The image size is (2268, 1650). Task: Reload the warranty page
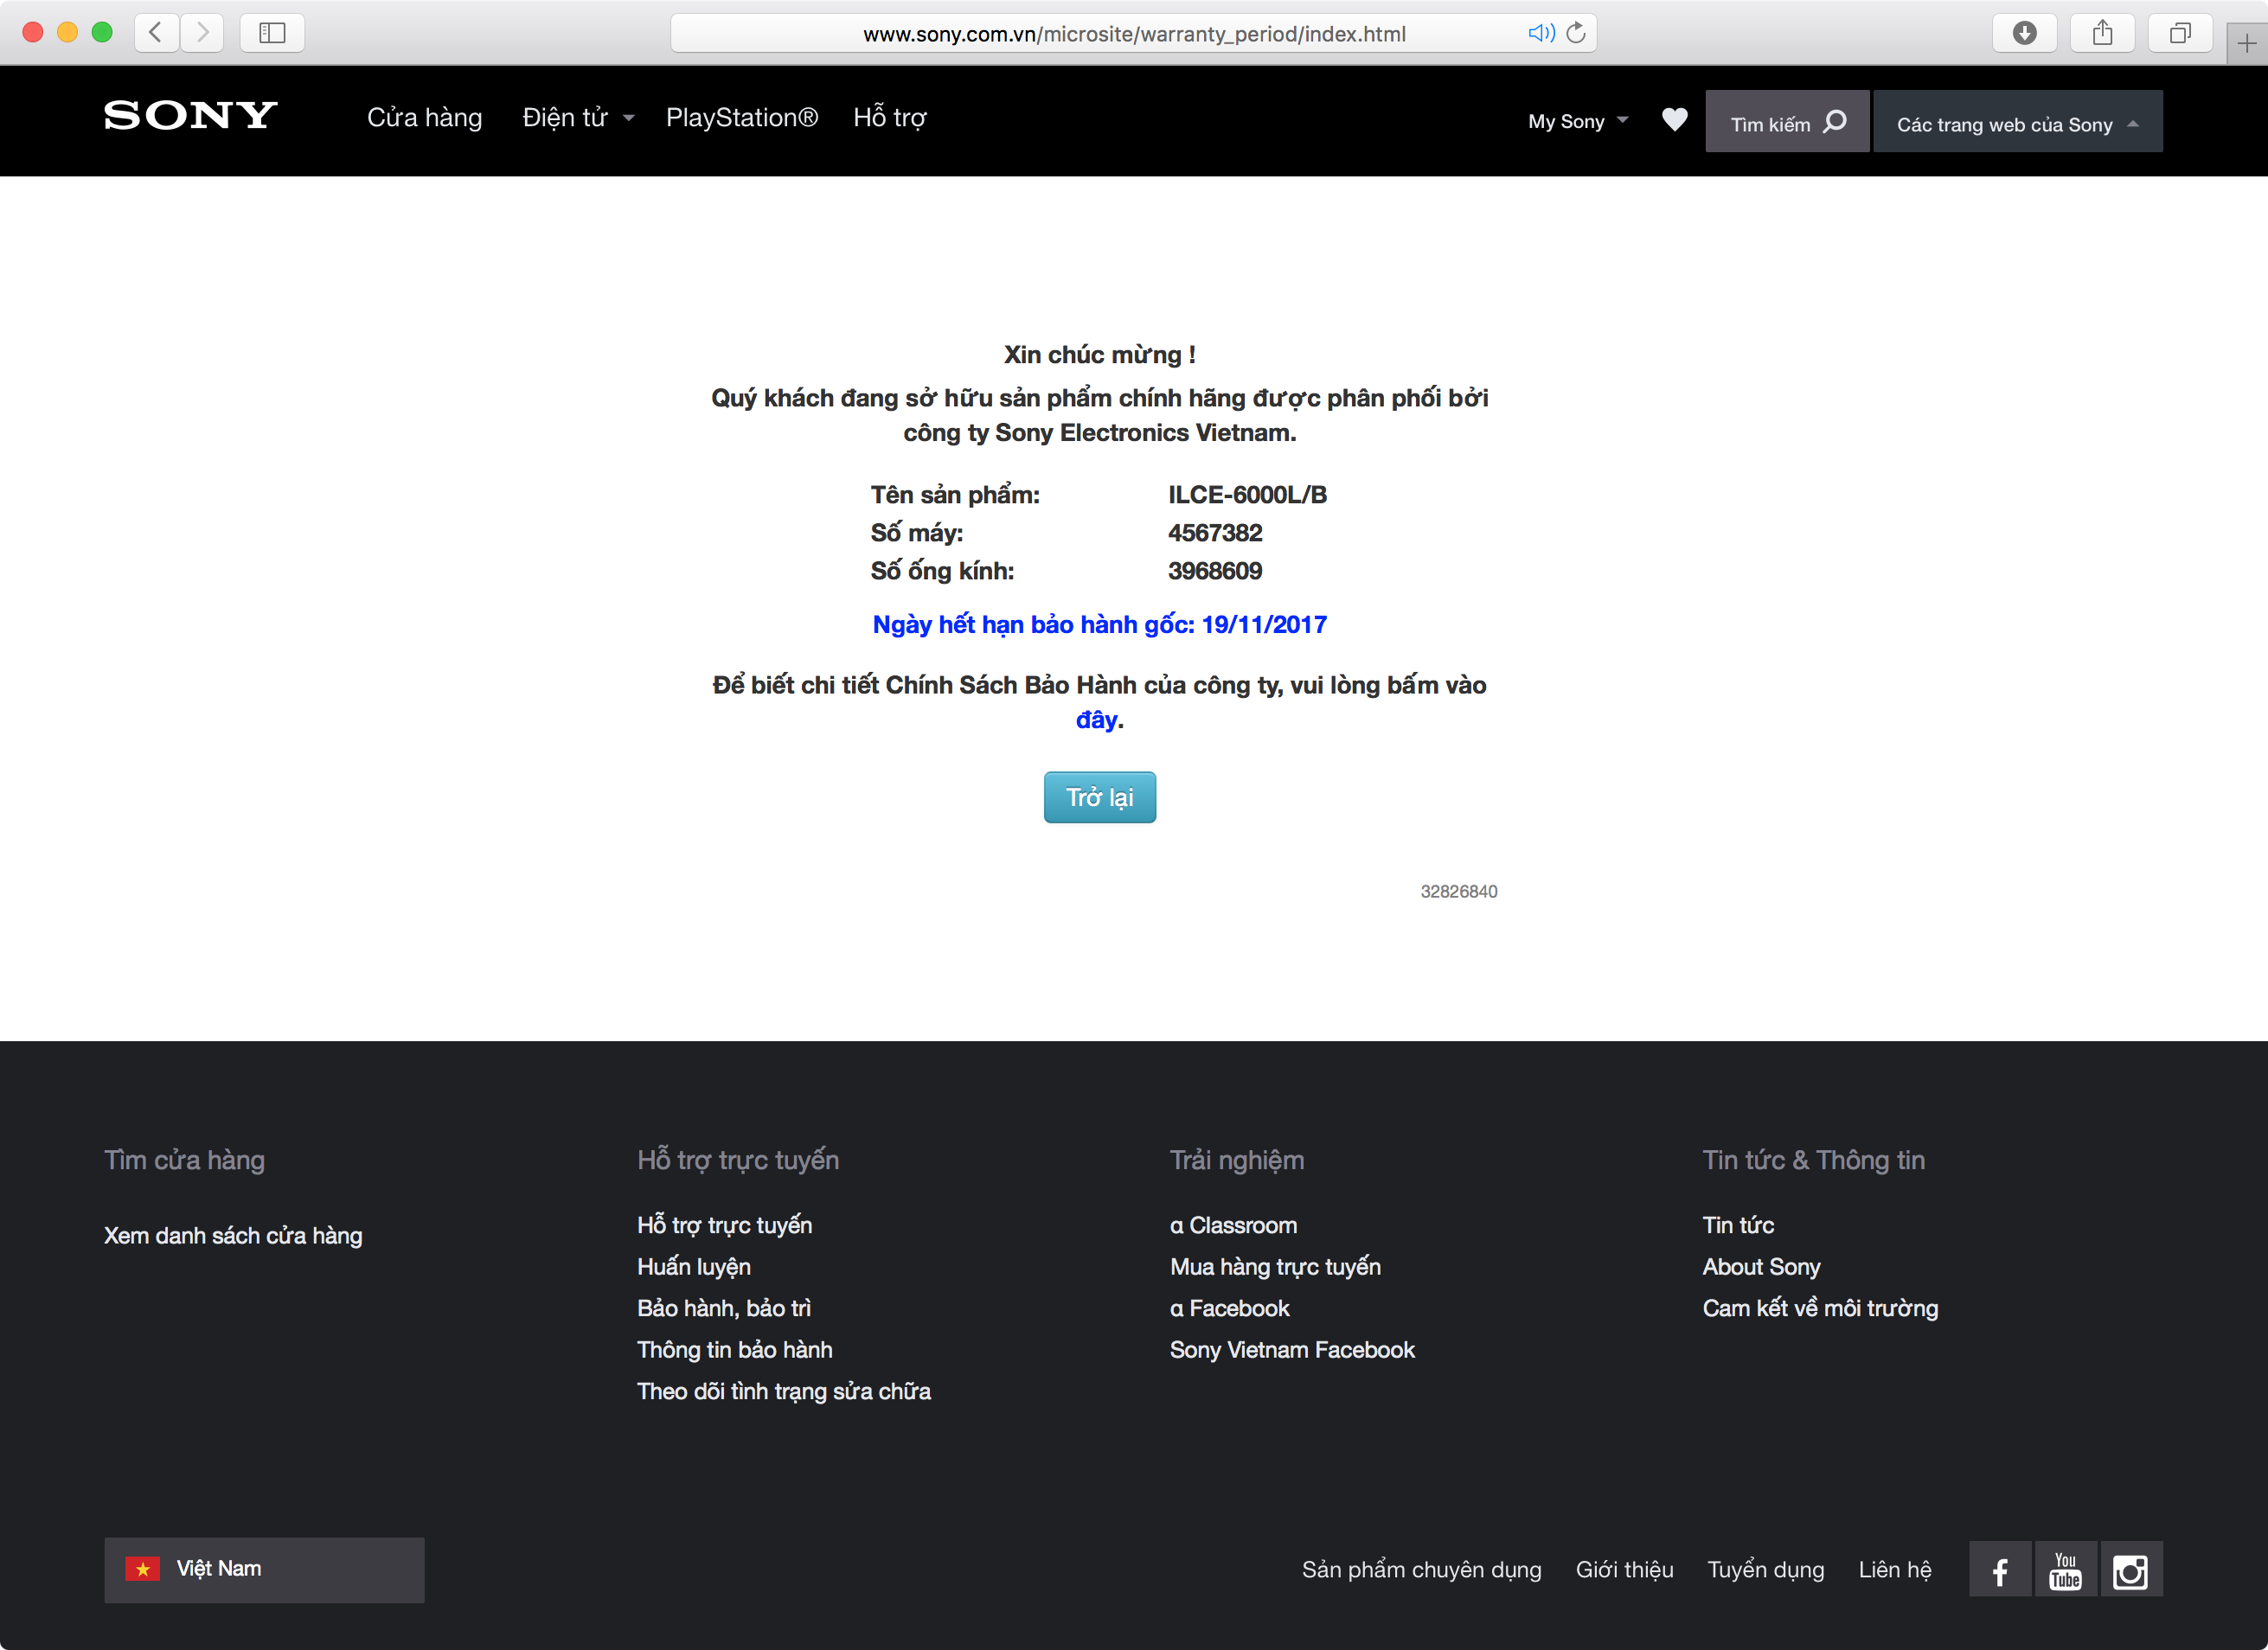[x=1576, y=33]
